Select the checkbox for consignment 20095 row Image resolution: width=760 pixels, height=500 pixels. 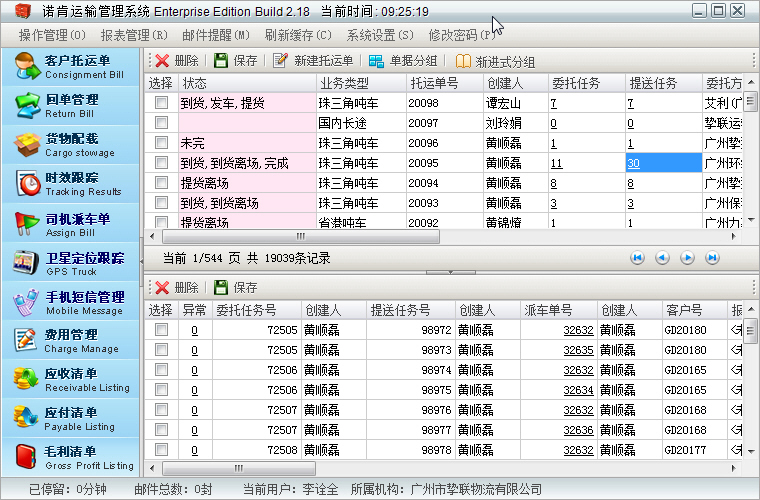point(161,163)
